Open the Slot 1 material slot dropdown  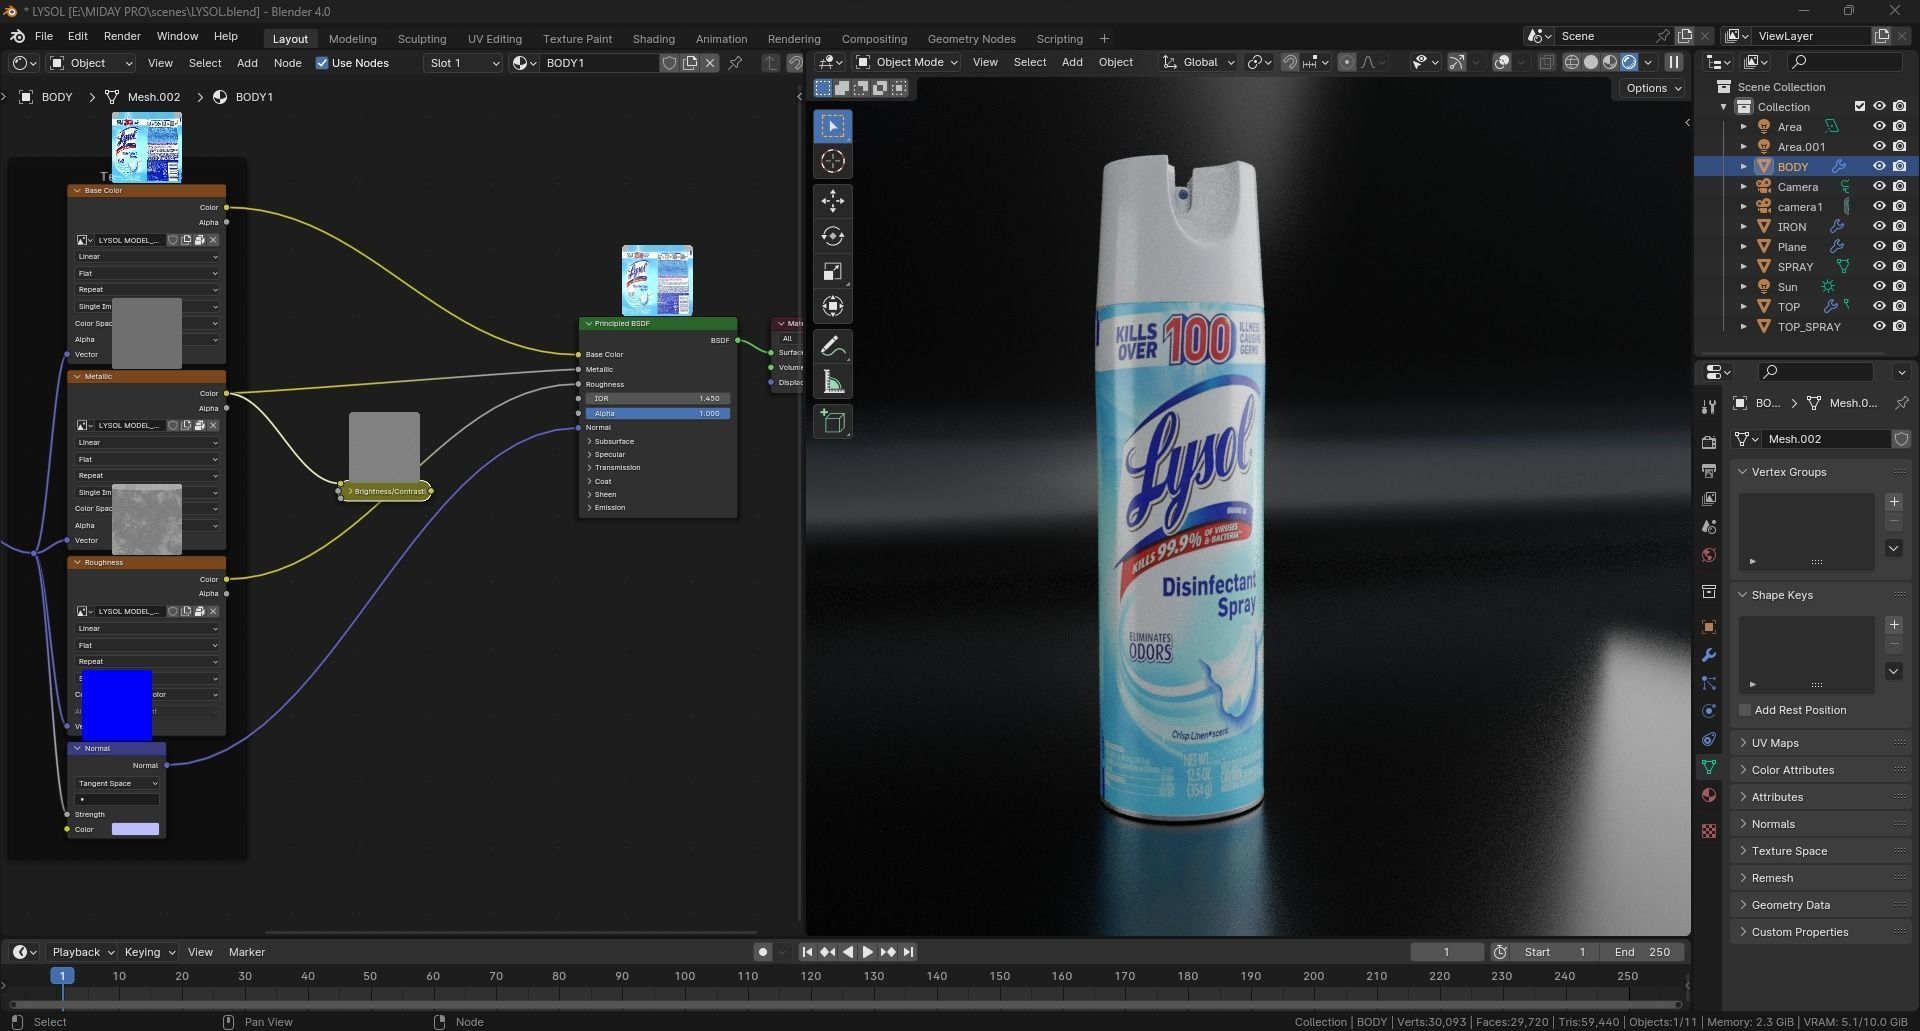click(463, 63)
